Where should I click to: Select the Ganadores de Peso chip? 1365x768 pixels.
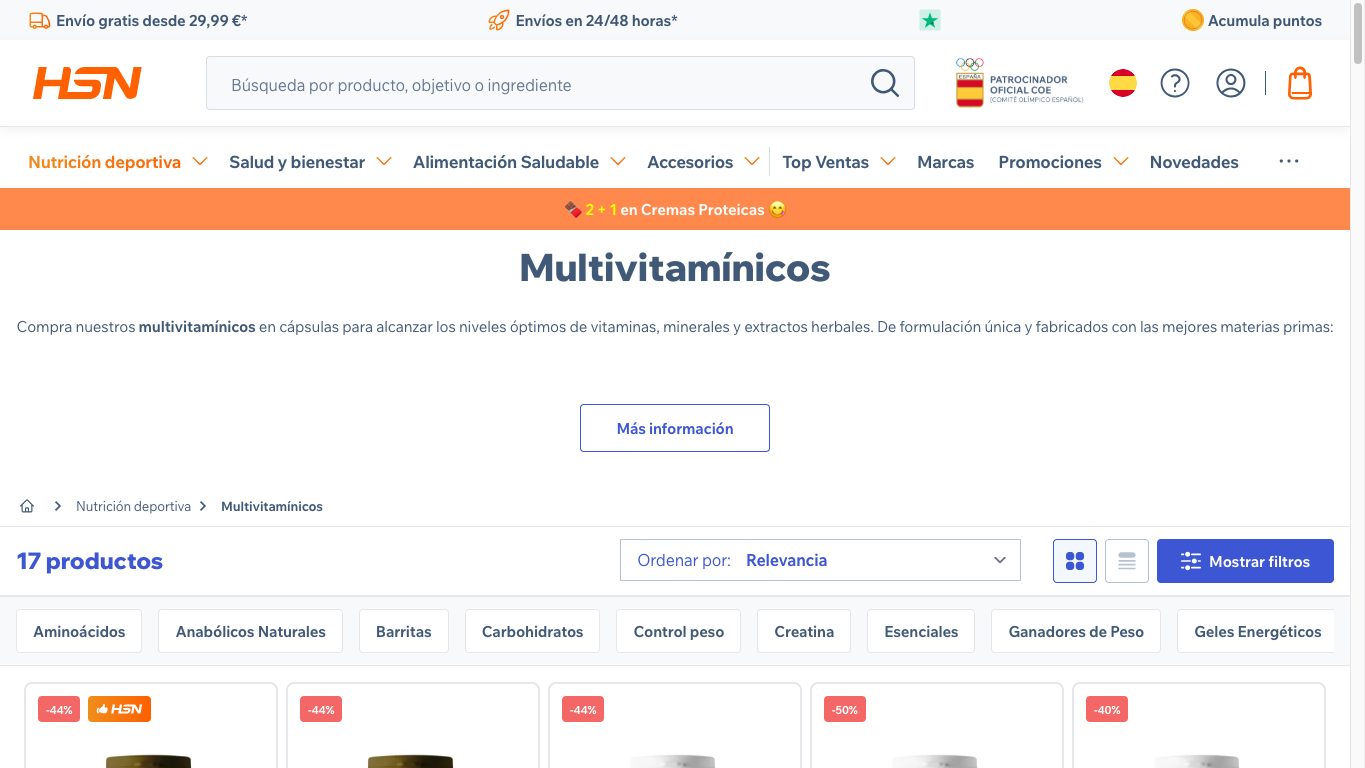pyautogui.click(x=1076, y=631)
